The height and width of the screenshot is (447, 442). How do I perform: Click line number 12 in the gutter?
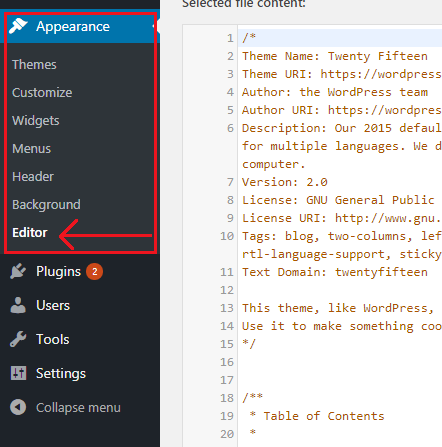227,290
